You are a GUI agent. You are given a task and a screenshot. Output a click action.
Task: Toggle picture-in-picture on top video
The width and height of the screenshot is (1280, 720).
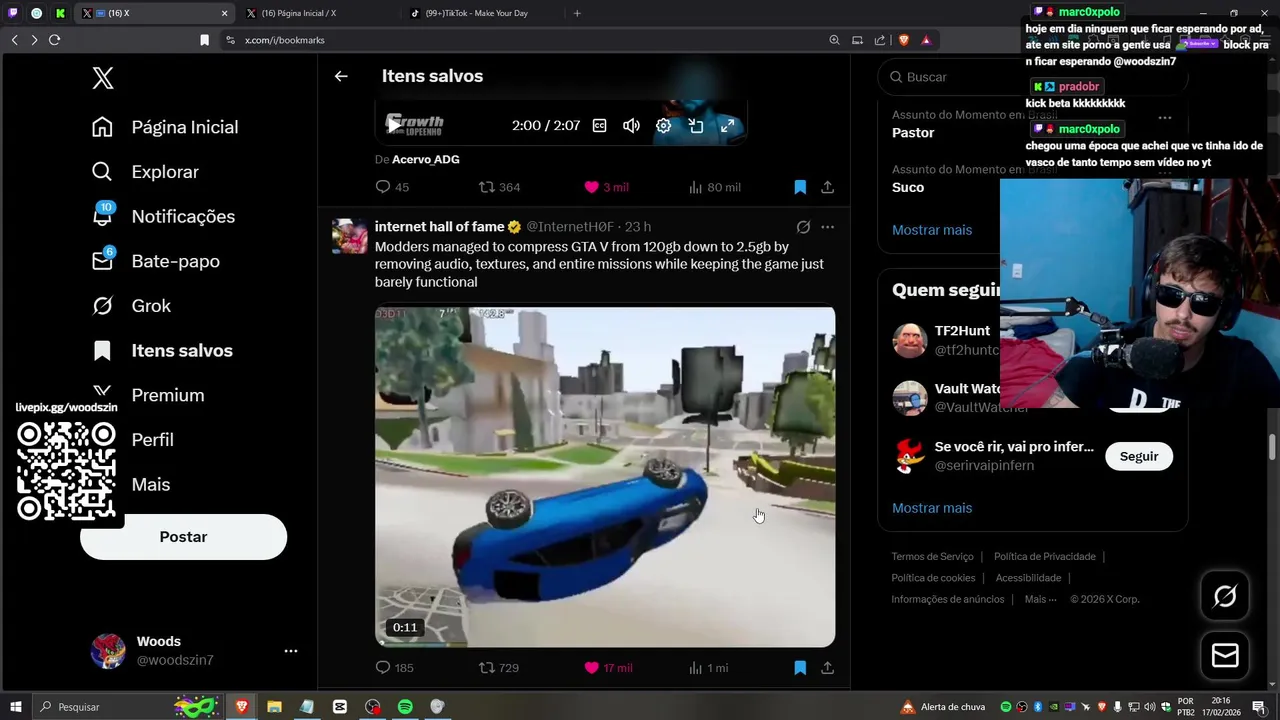tap(696, 126)
